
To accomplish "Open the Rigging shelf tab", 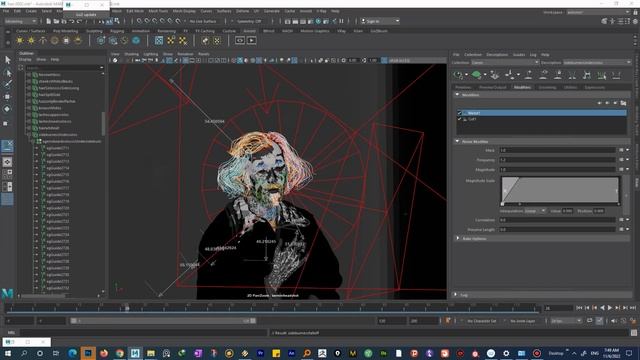I will pos(117,31).
